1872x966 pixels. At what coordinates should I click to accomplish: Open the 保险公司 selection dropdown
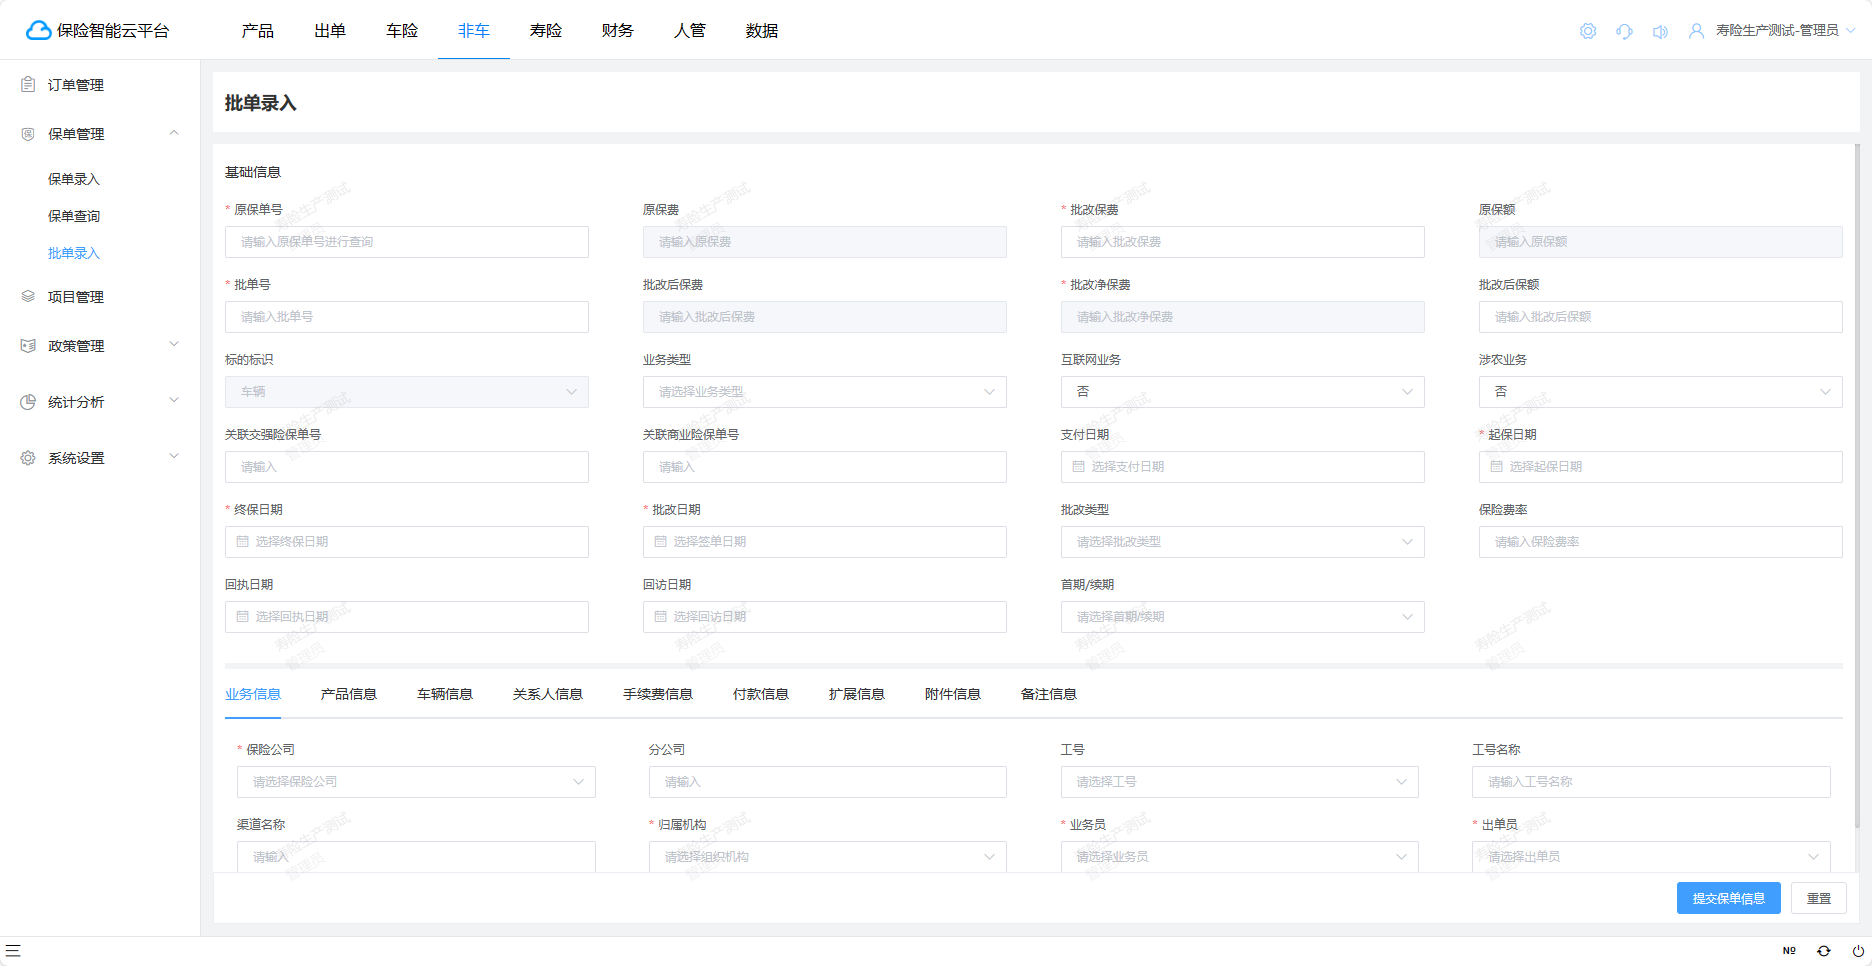click(x=416, y=782)
